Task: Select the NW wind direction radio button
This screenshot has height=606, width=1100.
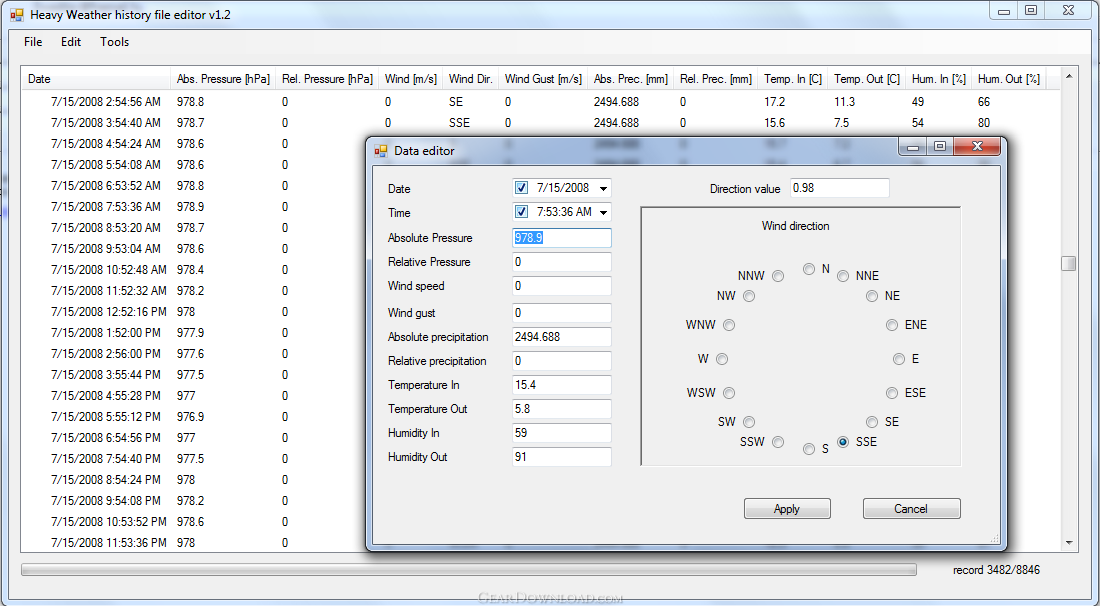Action: click(749, 296)
